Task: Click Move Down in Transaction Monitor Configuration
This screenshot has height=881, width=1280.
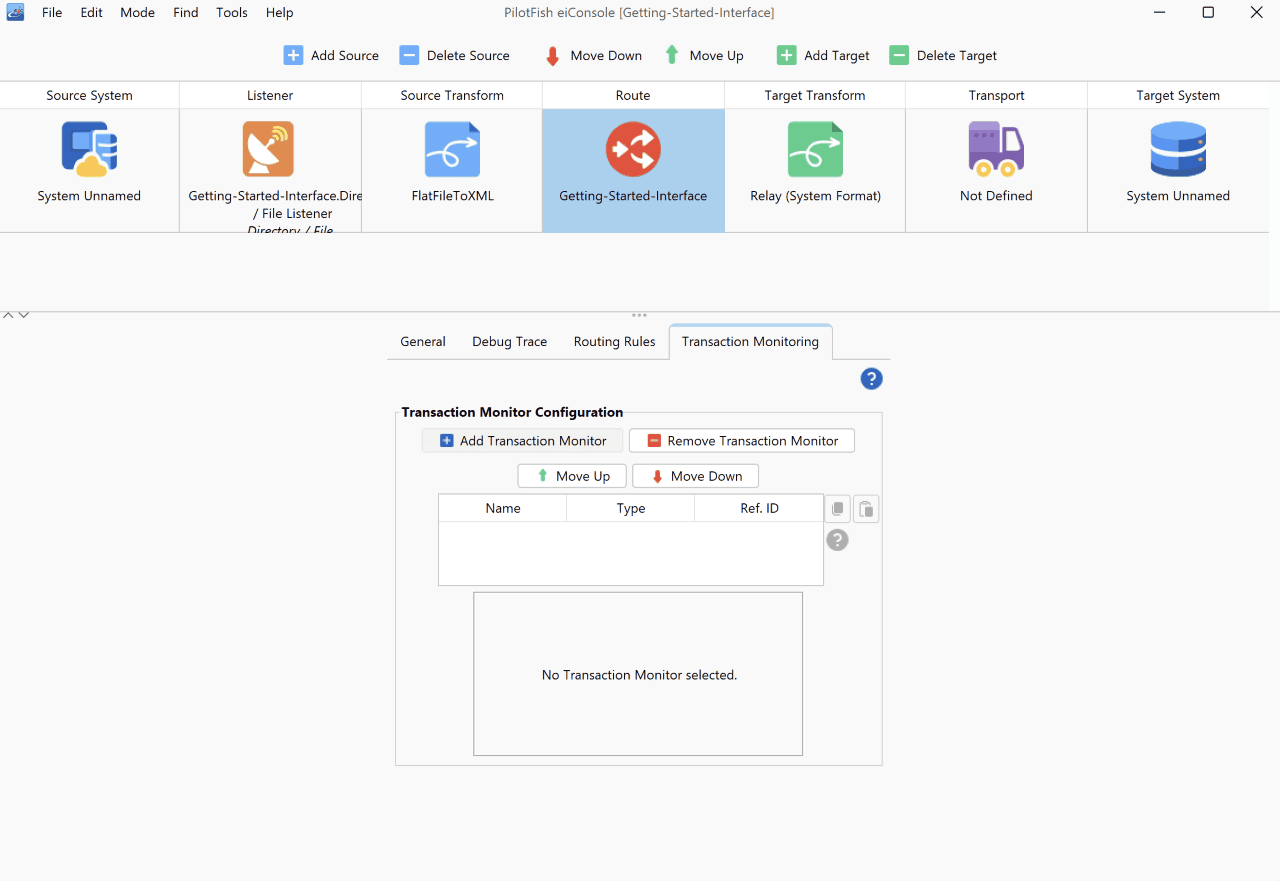Action: coord(695,476)
